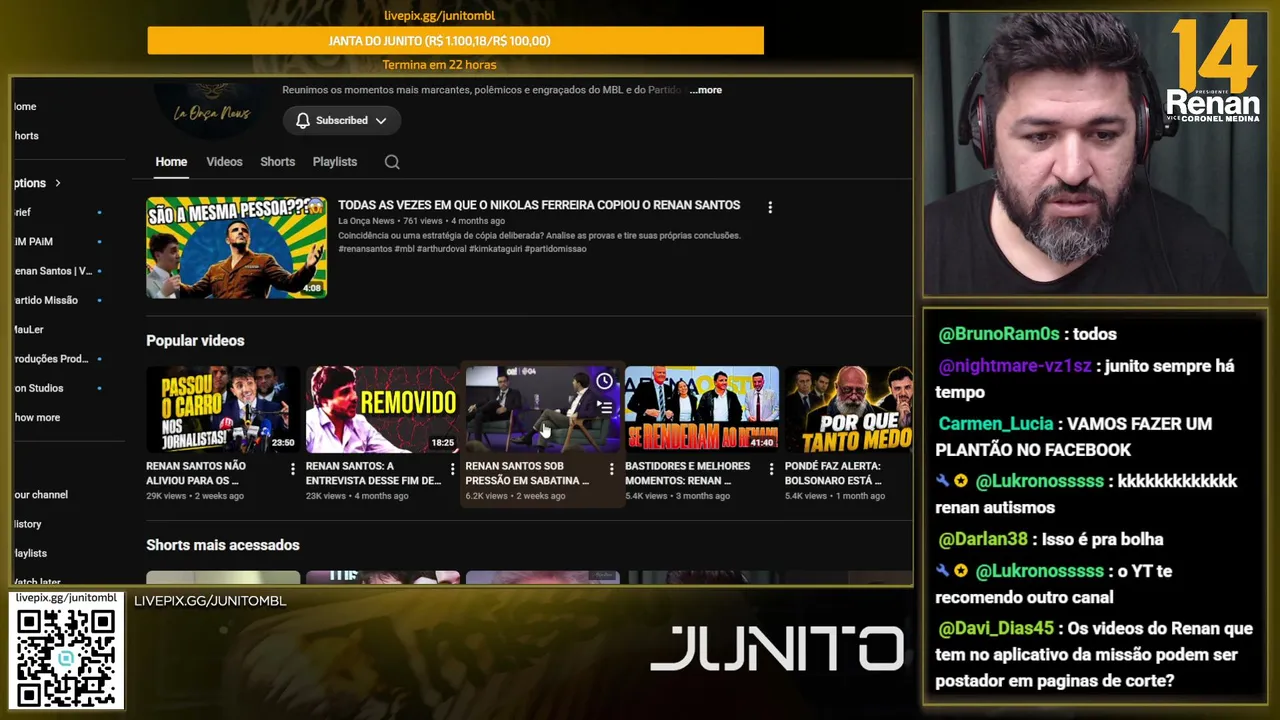Open three-dot menu for 'BASTIDORES E MELHORES MOMENTOS' video

771,469
